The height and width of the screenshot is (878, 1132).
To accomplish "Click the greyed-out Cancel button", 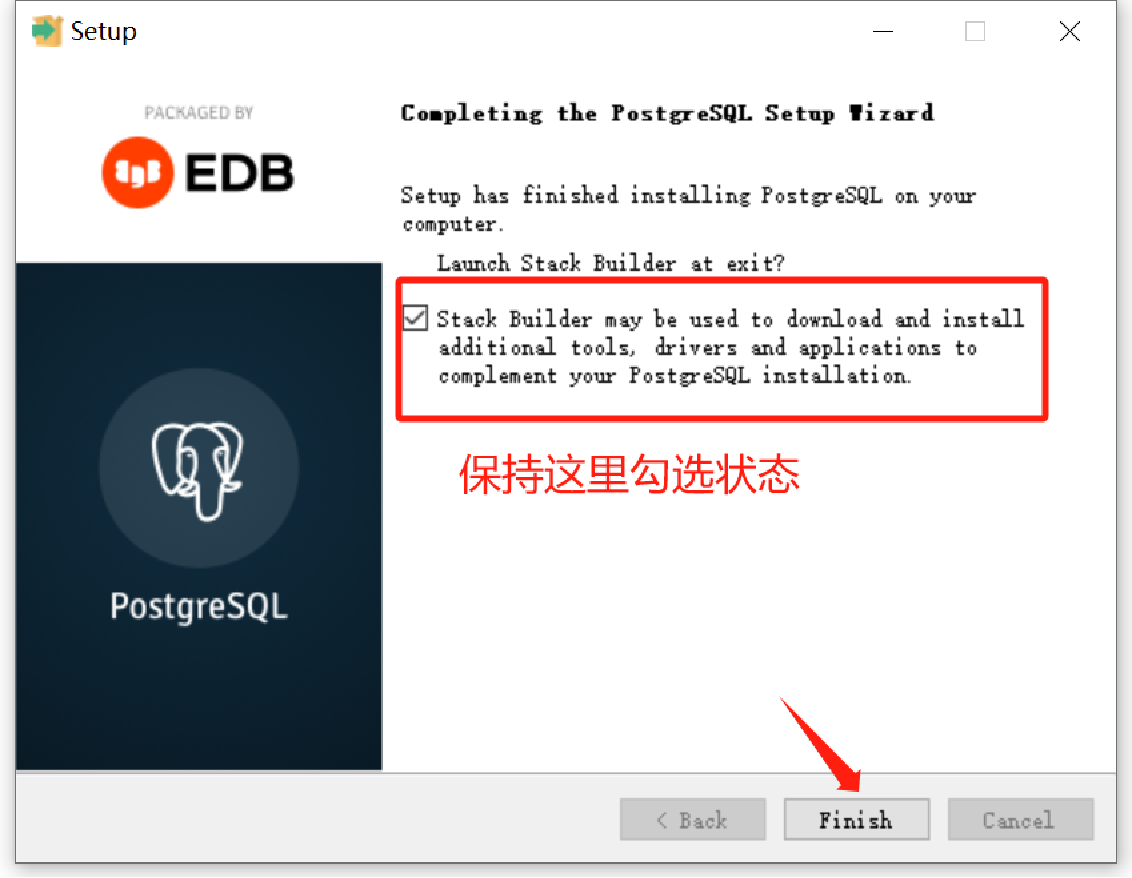I will tap(1020, 820).
